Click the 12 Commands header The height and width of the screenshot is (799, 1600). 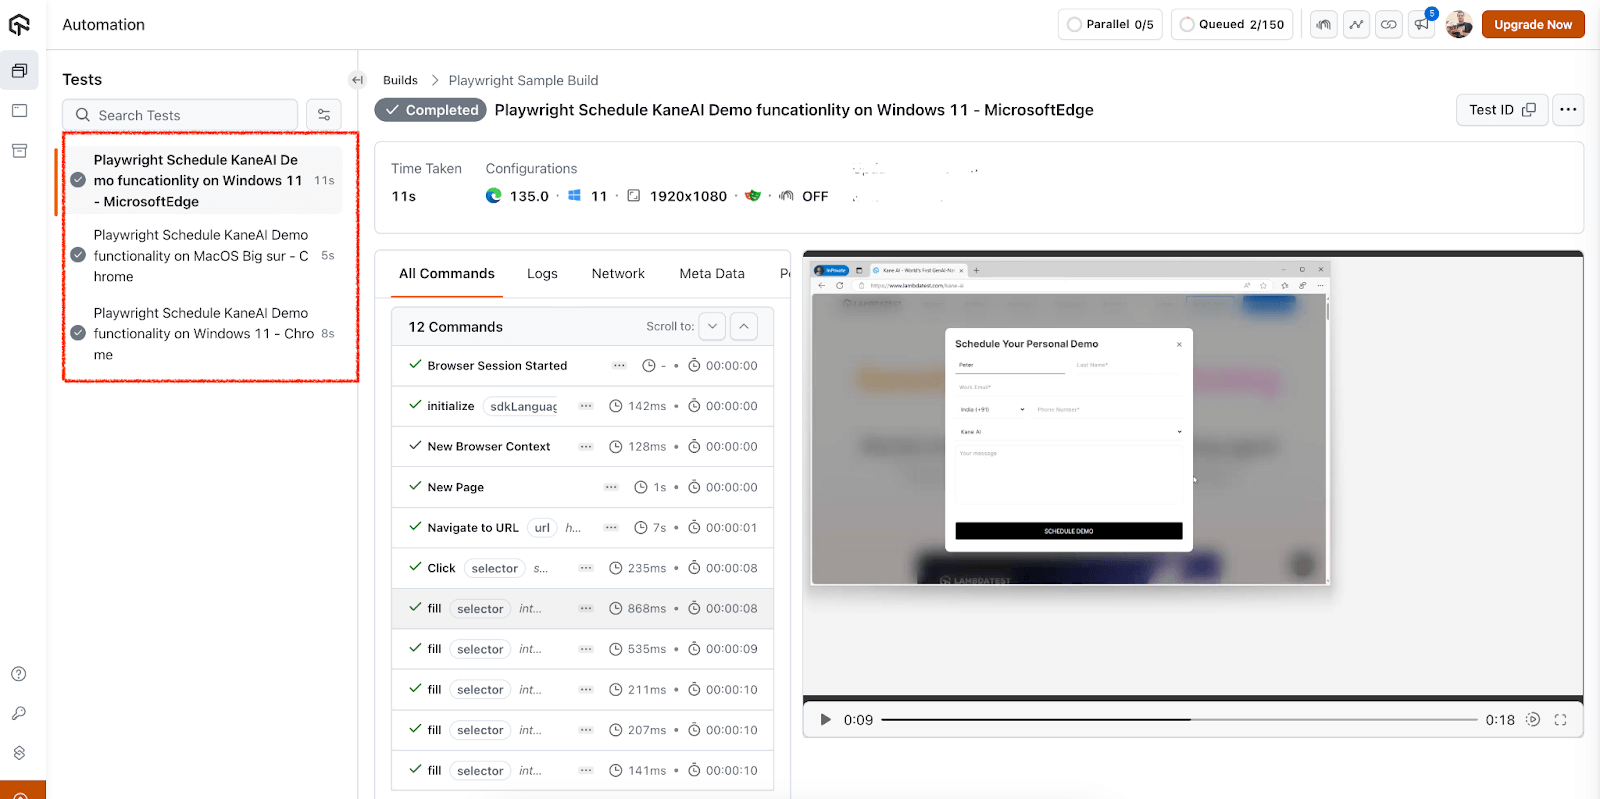456,327
